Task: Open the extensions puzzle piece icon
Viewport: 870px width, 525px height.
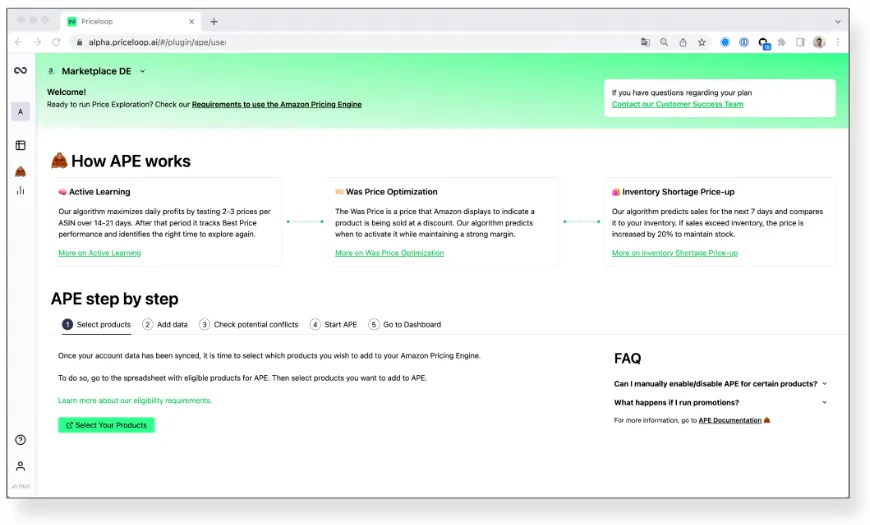Action: pyautogui.click(x=781, y=42)
